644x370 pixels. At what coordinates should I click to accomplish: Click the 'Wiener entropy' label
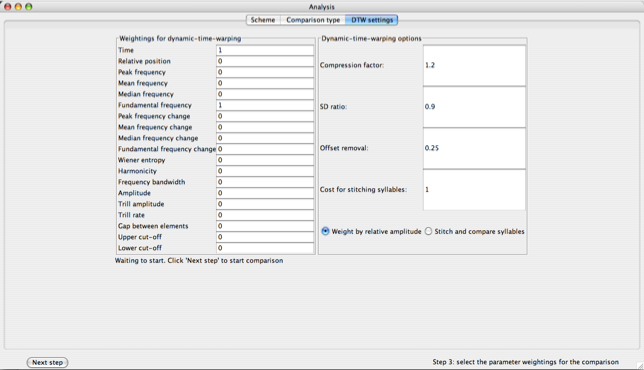pyautogui.click(x=142, y=160)
